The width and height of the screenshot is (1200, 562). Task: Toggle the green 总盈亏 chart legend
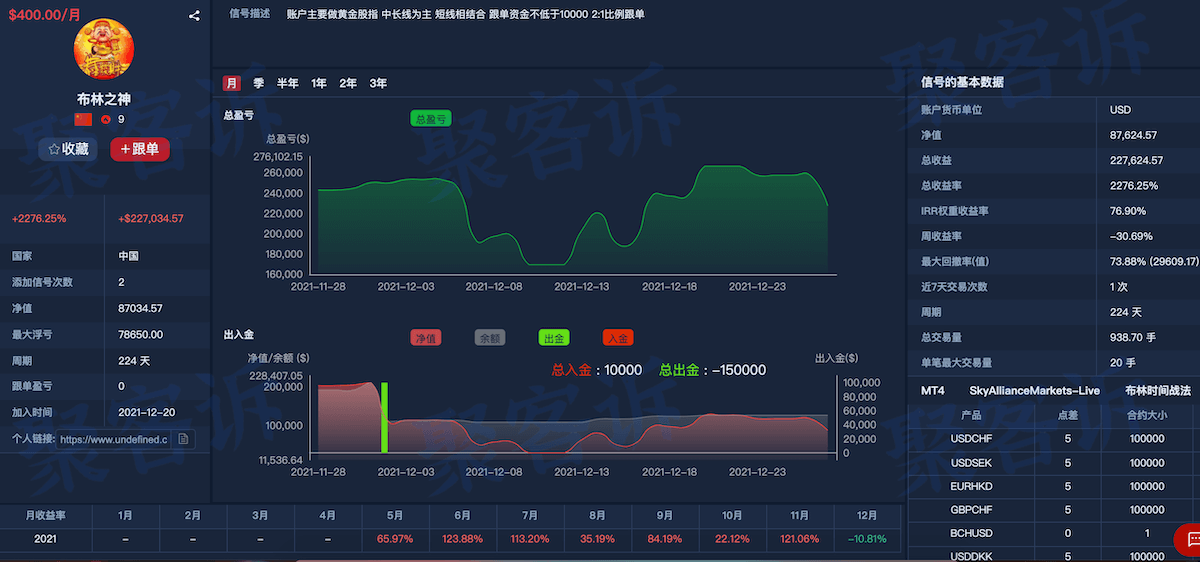click(x=430, y=118)
